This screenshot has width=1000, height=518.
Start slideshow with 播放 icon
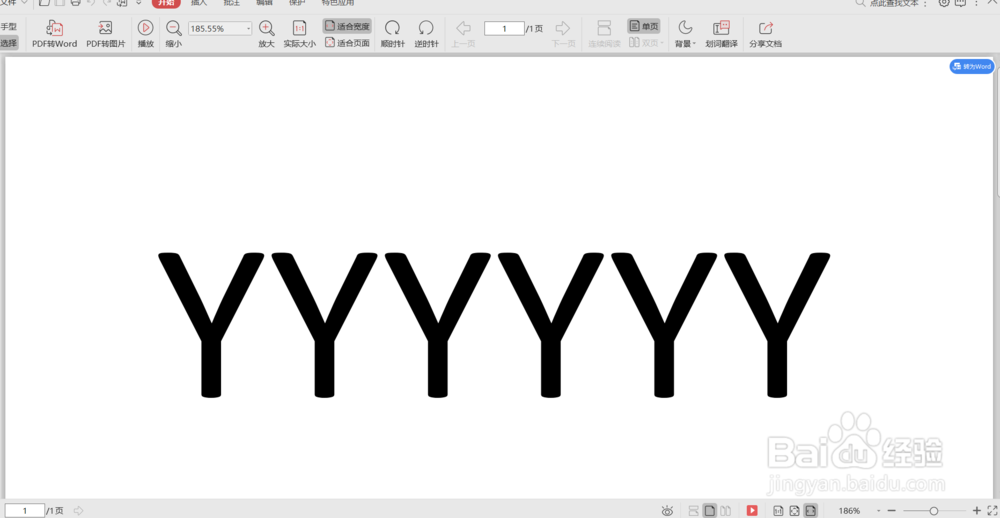145,27
